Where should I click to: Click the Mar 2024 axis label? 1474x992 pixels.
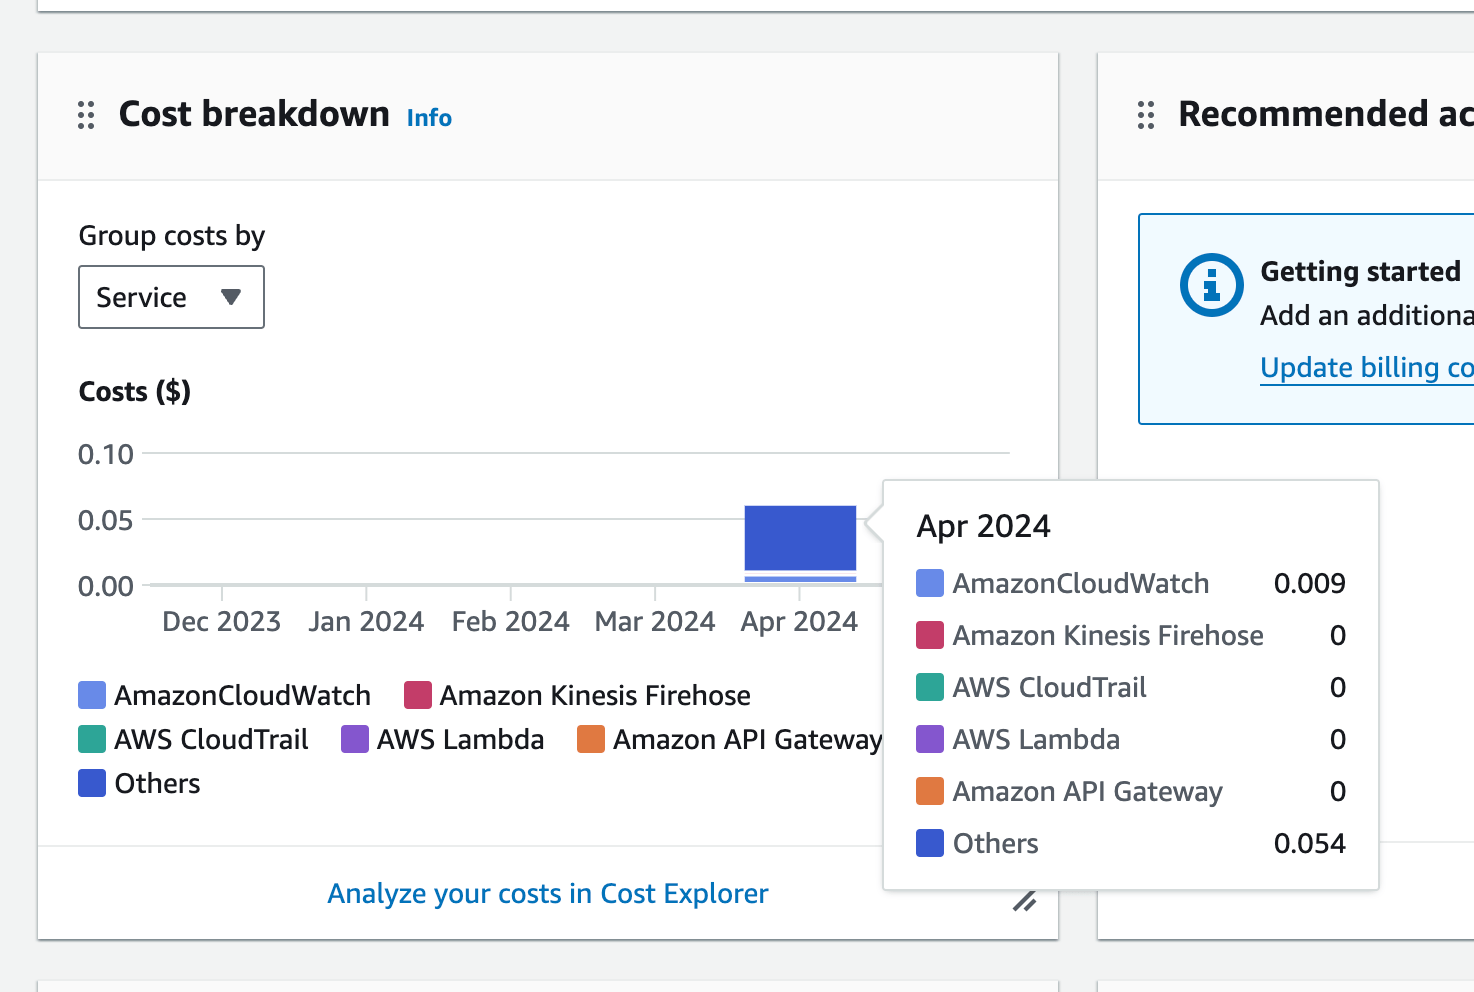coord(655,622)
